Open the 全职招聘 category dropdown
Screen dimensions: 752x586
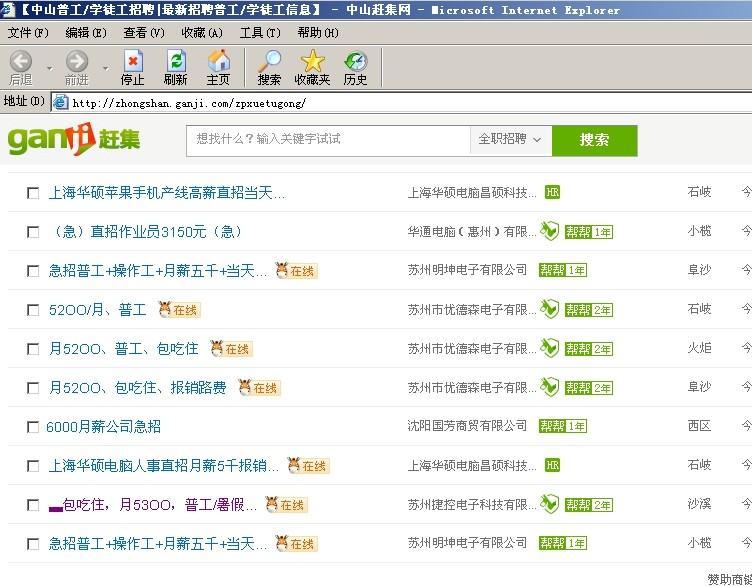click(511, 140)
